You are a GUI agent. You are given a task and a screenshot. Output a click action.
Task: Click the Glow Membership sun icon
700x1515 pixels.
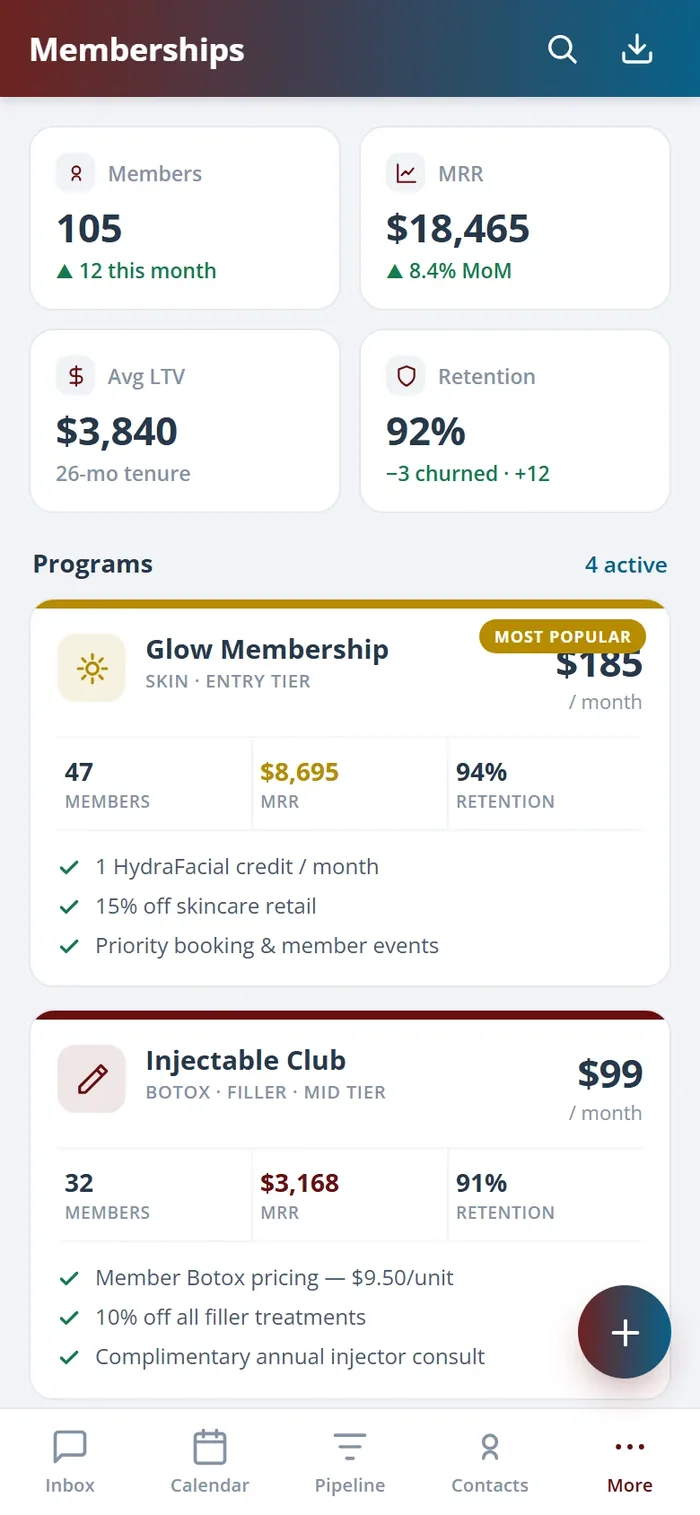(91, 668)
